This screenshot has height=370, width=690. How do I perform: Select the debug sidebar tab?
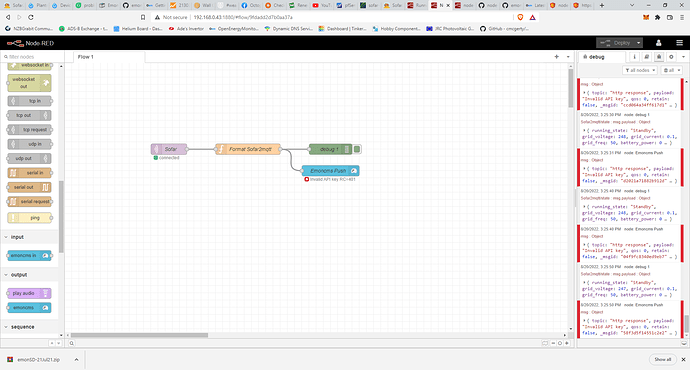click(601, 57)
